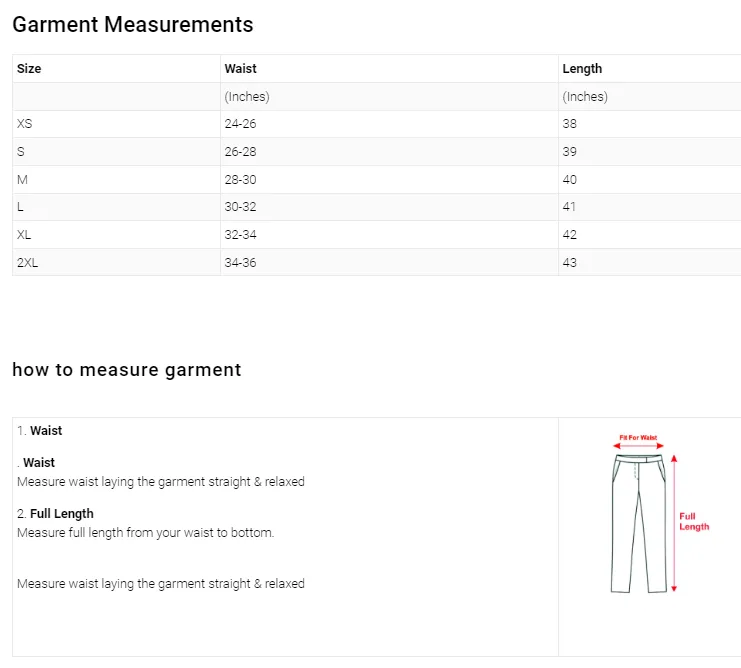741x668 pixels.
Task: Select the 30-32 waist value
Action: tap(240, 207)
